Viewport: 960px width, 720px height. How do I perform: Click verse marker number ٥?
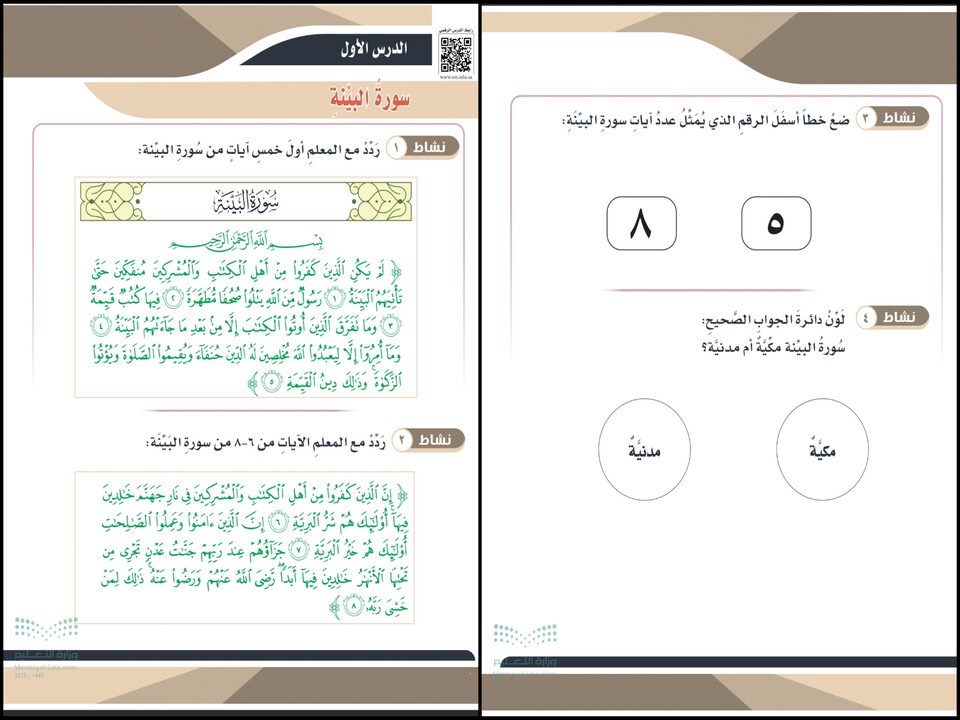272,383
